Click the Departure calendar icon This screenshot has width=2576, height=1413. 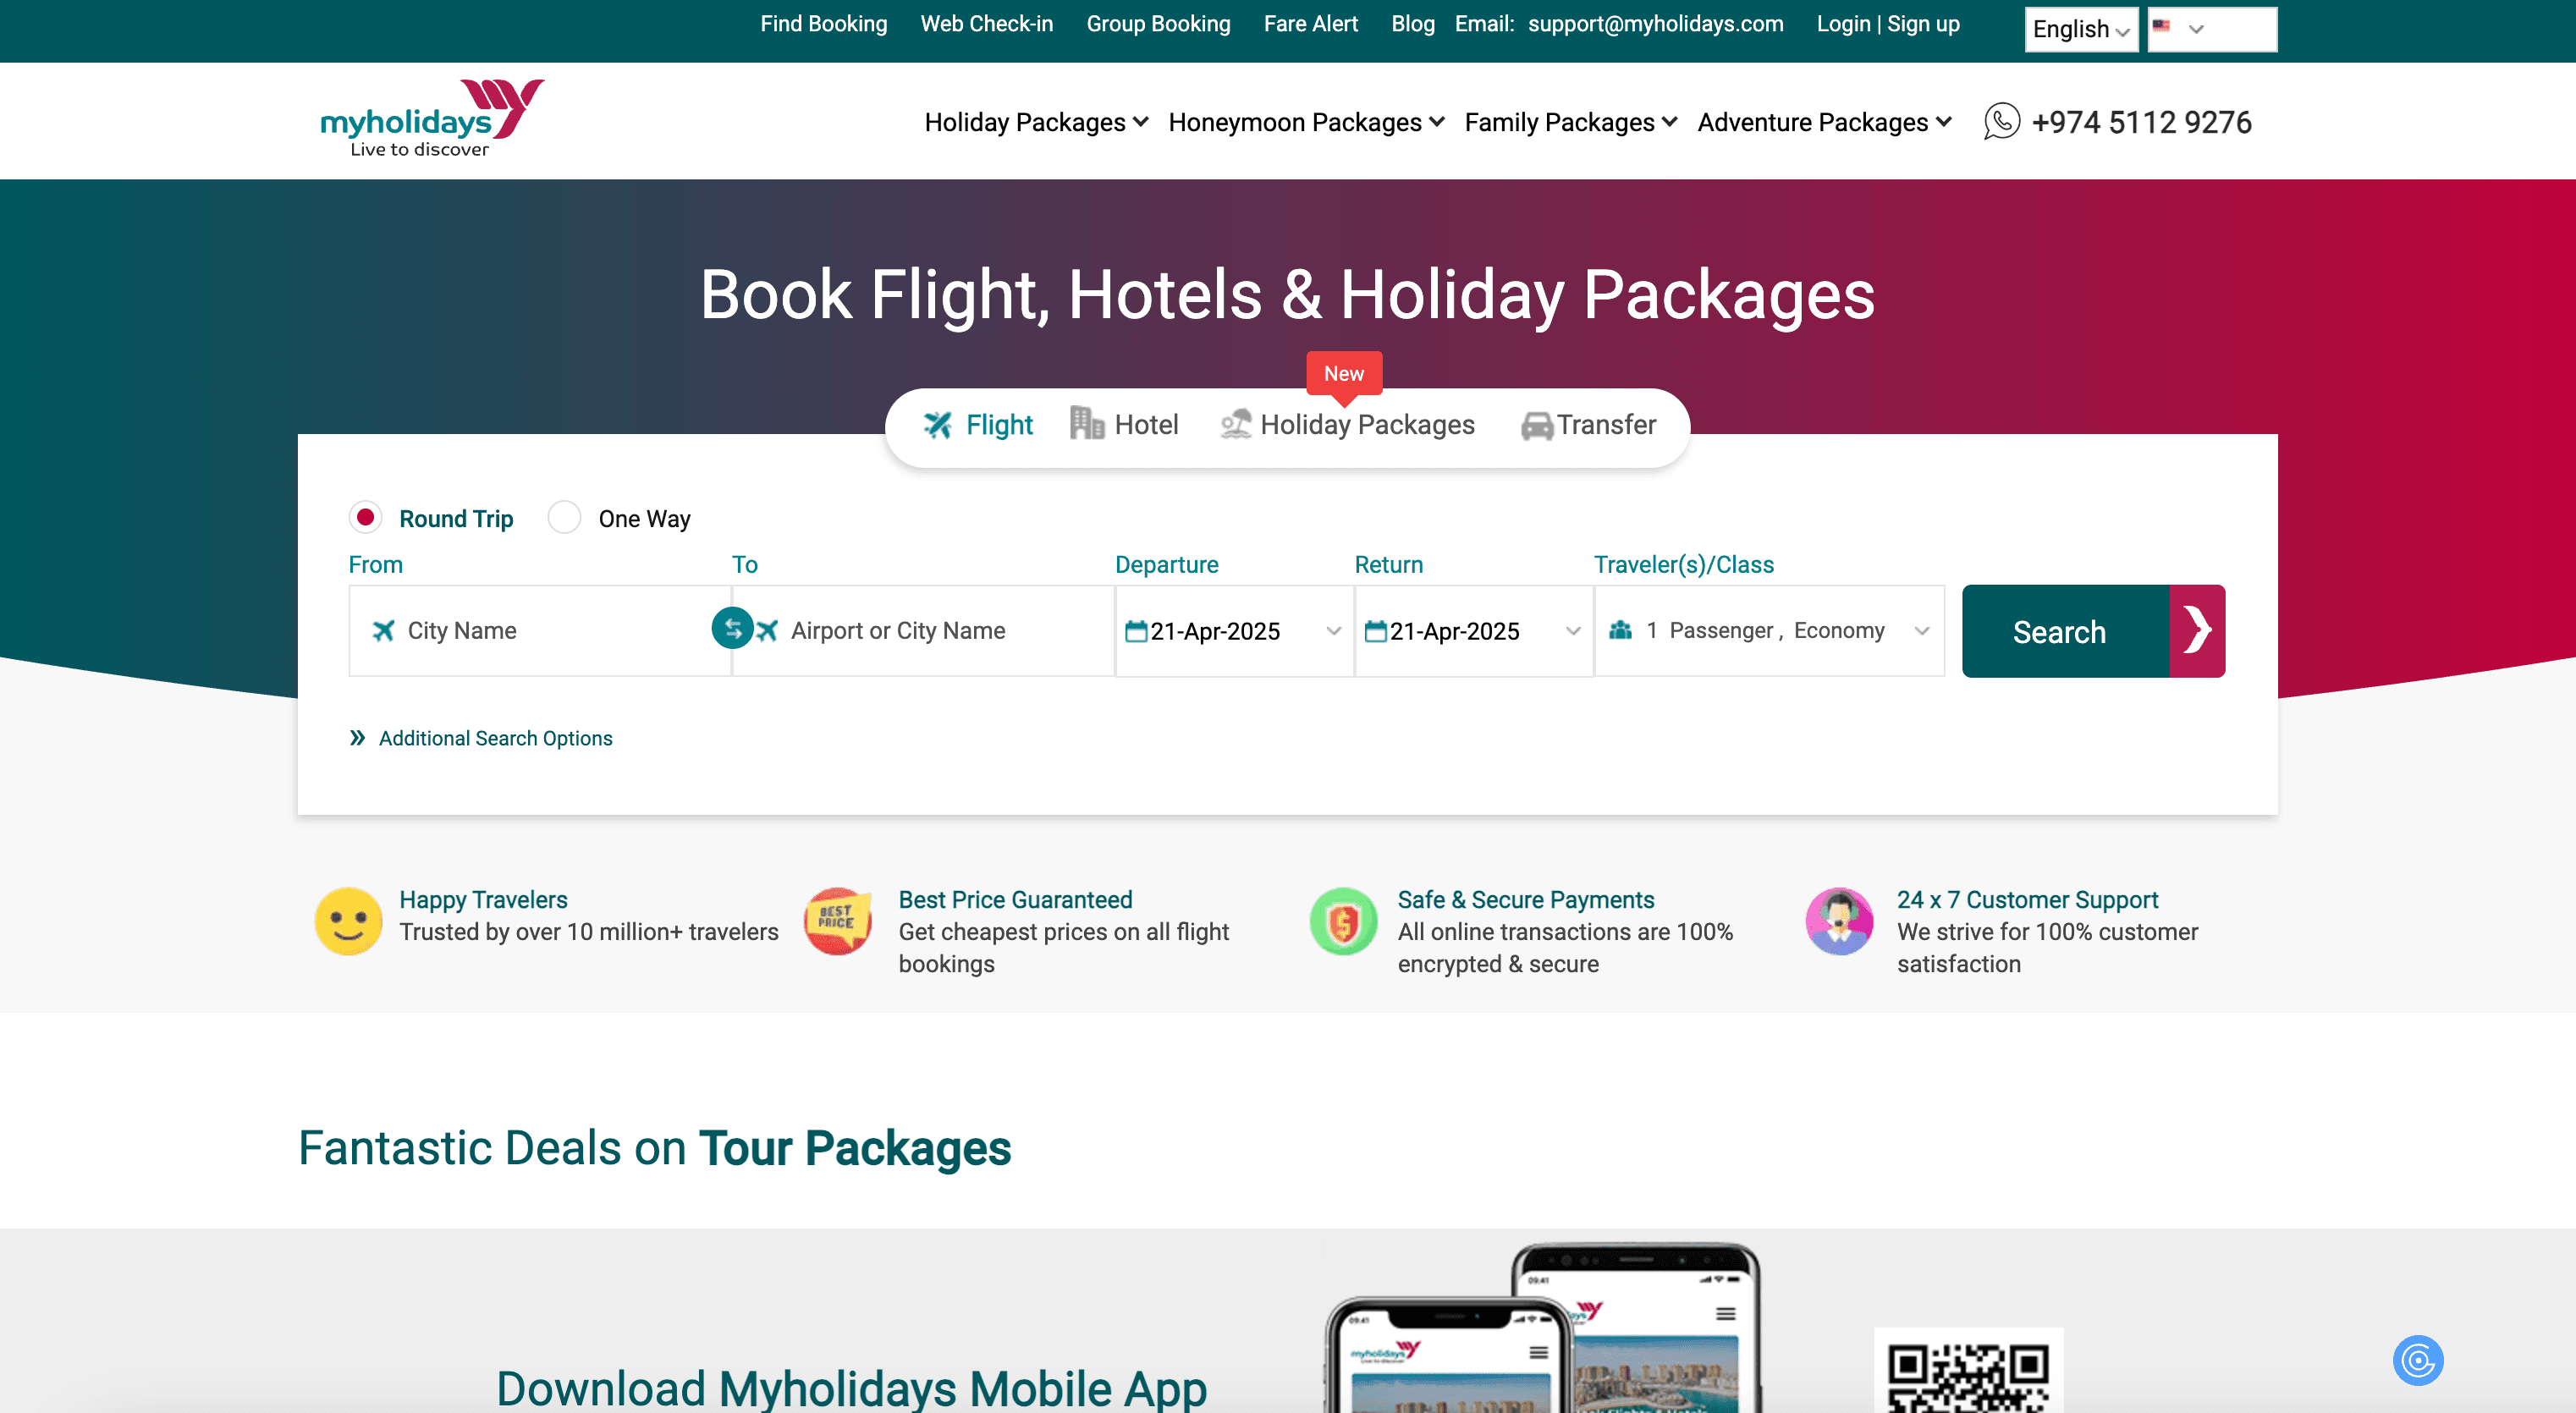(1136, 631)
